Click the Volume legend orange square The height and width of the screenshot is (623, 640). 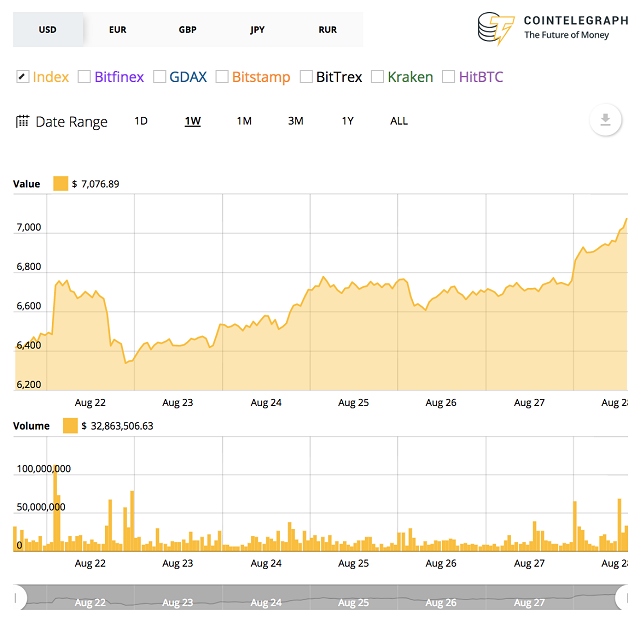click(x=70, y=426)
